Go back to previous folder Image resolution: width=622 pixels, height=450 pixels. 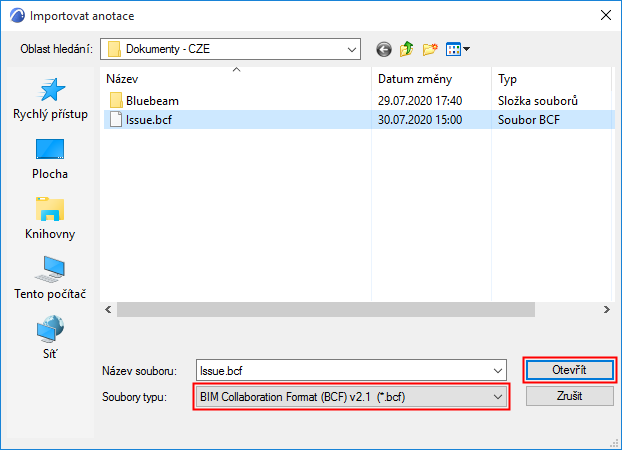[x=384, y=48]
